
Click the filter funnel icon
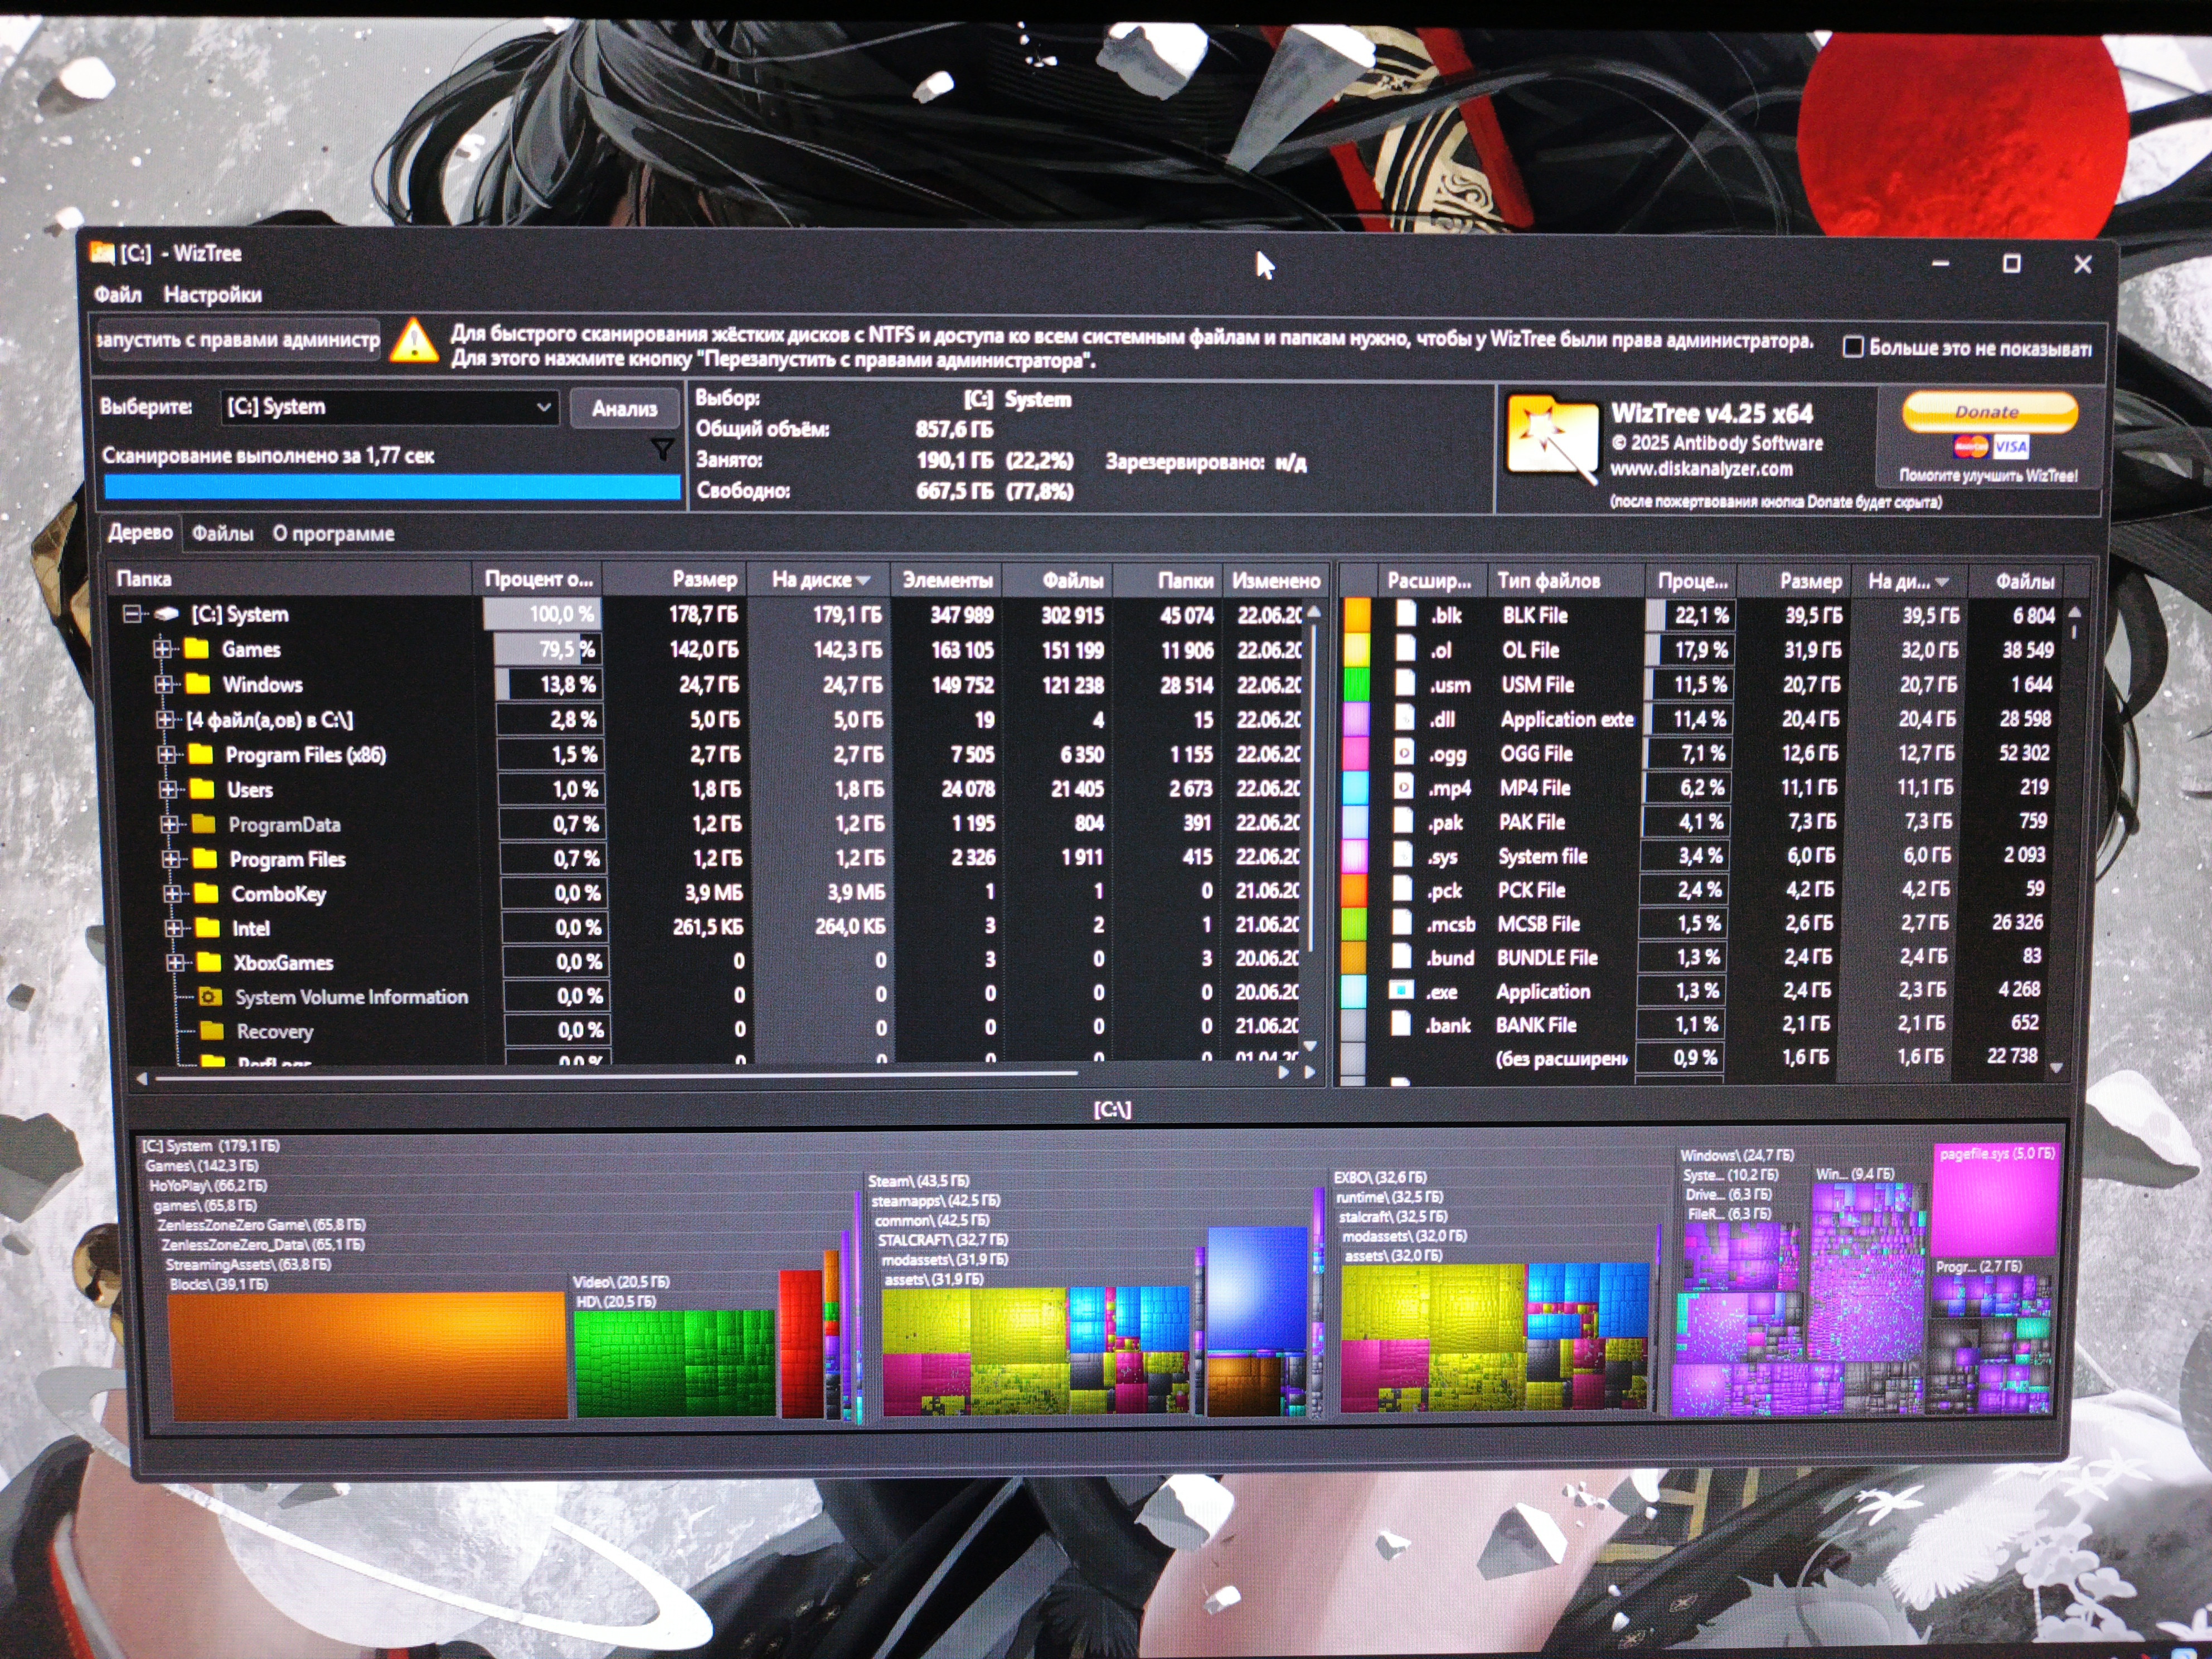point(662,451)
